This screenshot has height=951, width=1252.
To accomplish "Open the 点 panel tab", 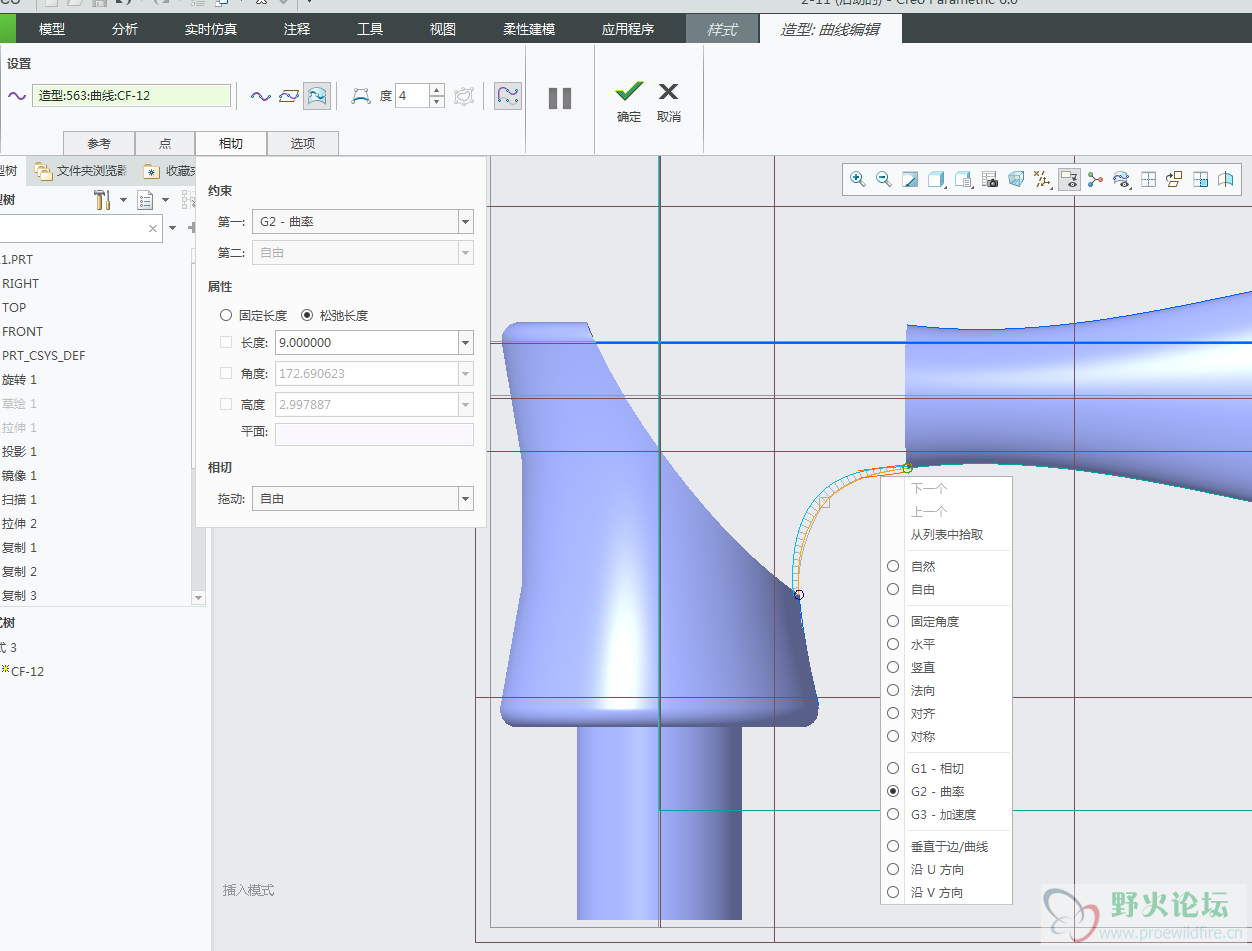I will [165, 143].
